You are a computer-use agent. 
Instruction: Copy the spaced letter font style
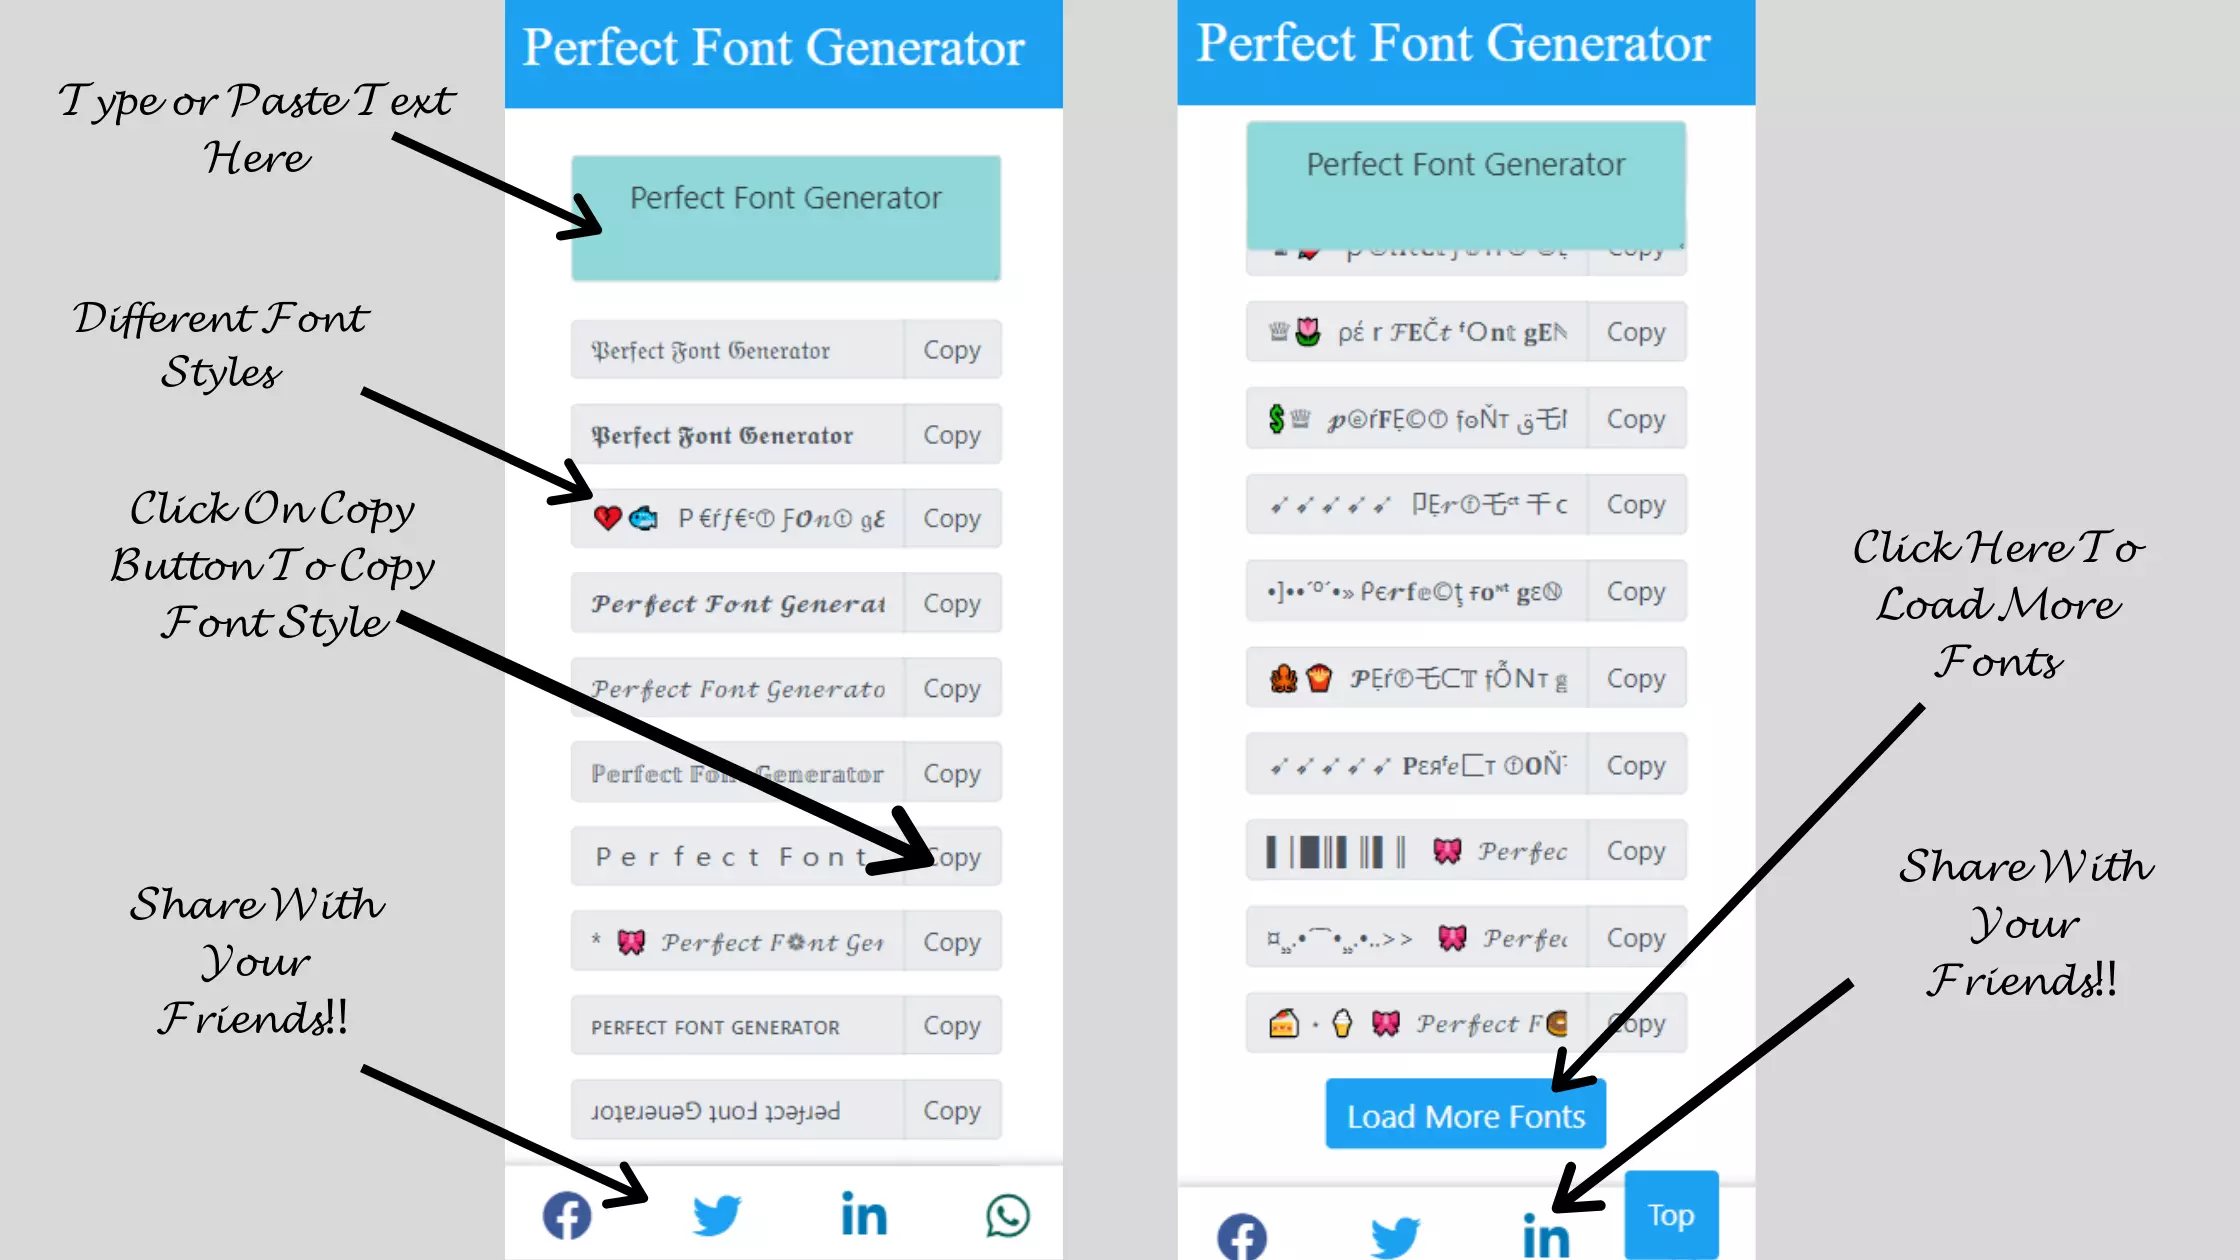pyautogui.click(x=952, y=857)
